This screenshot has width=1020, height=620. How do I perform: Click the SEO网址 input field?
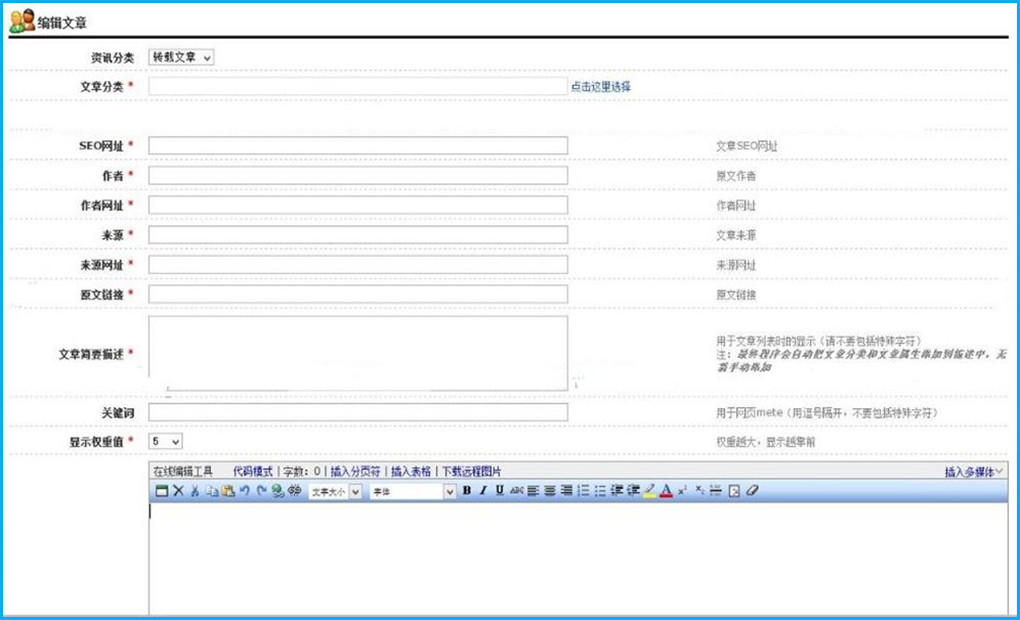click(x=358, y=146)
